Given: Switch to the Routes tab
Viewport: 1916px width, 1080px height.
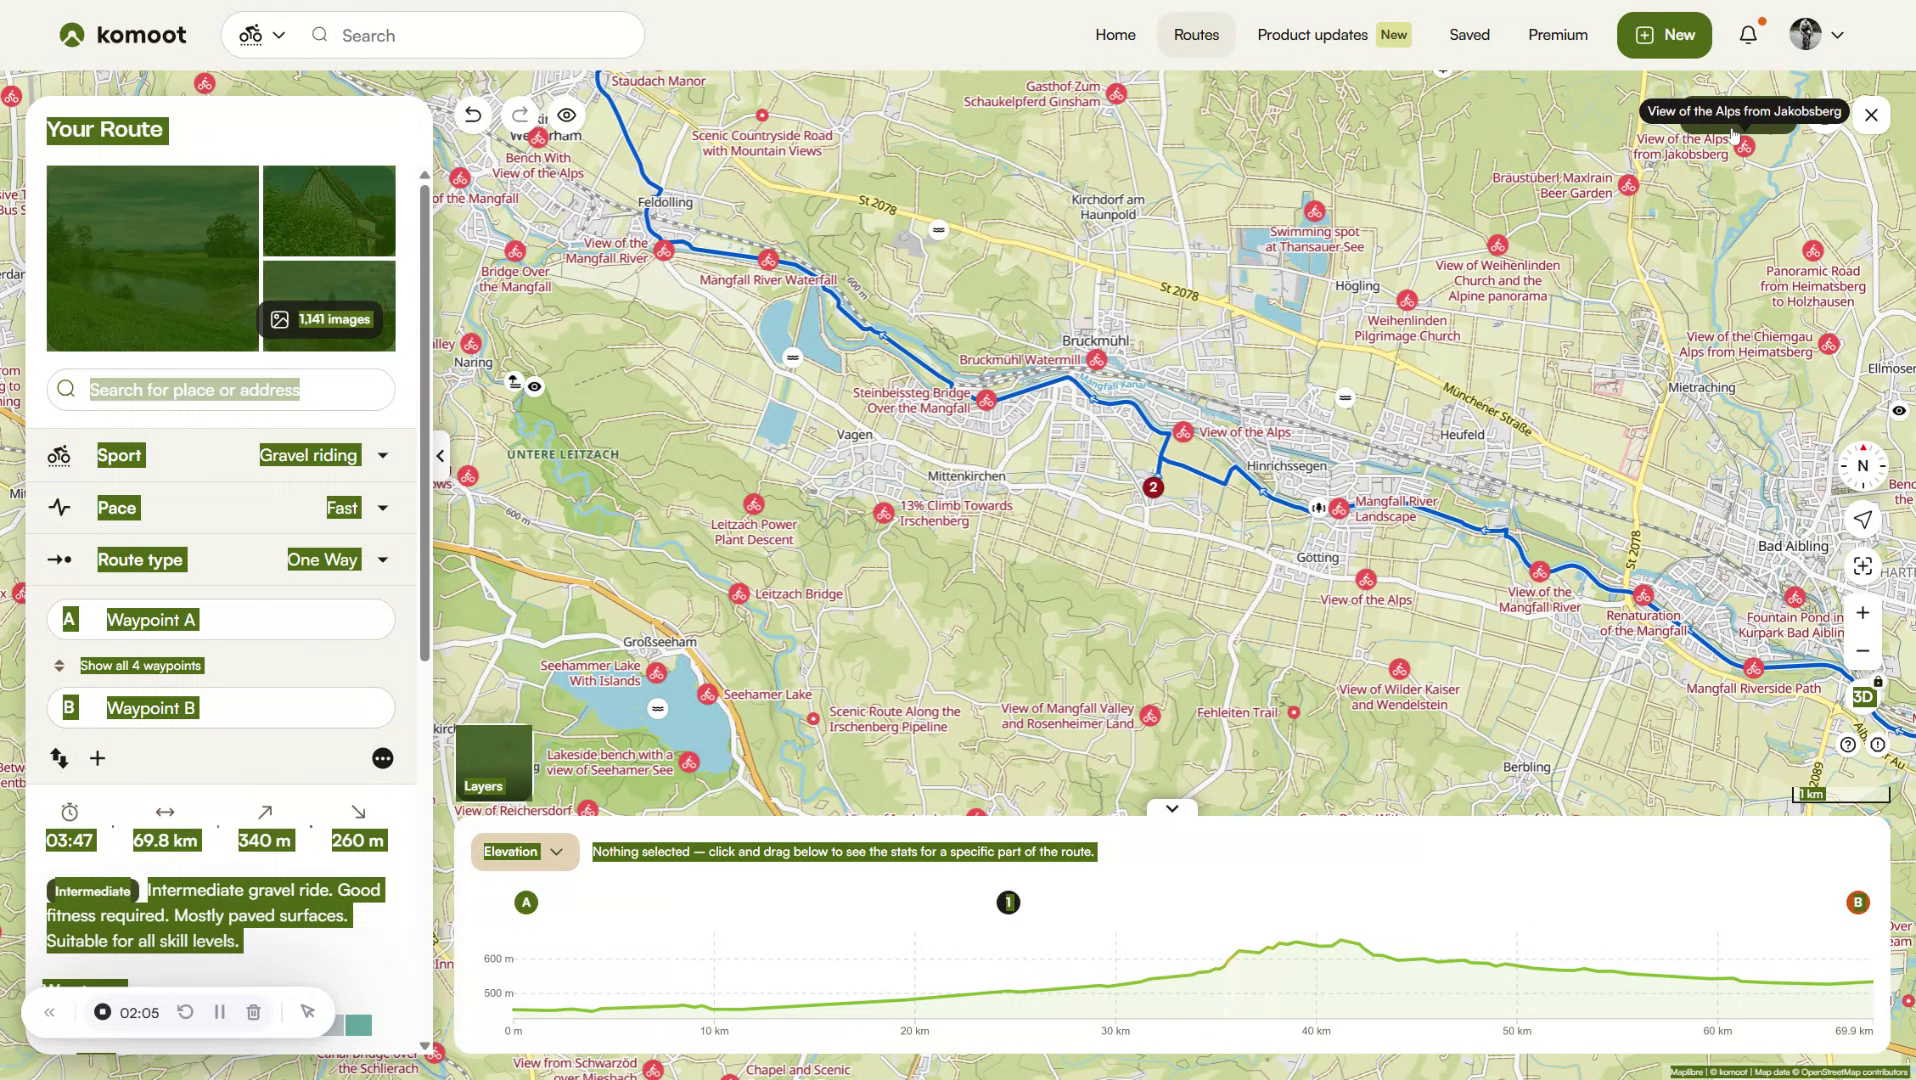Looking at the screenshot, I should pos(1195,34).
